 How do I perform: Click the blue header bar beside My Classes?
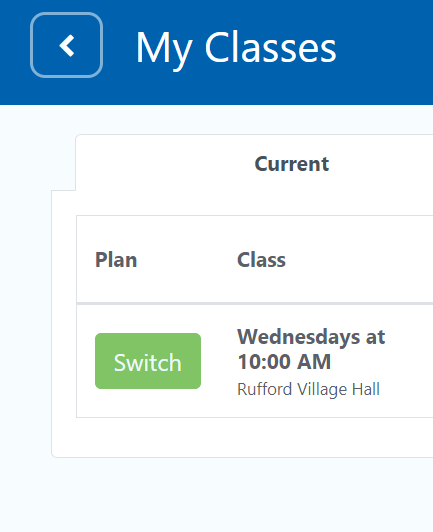(383, 51)
